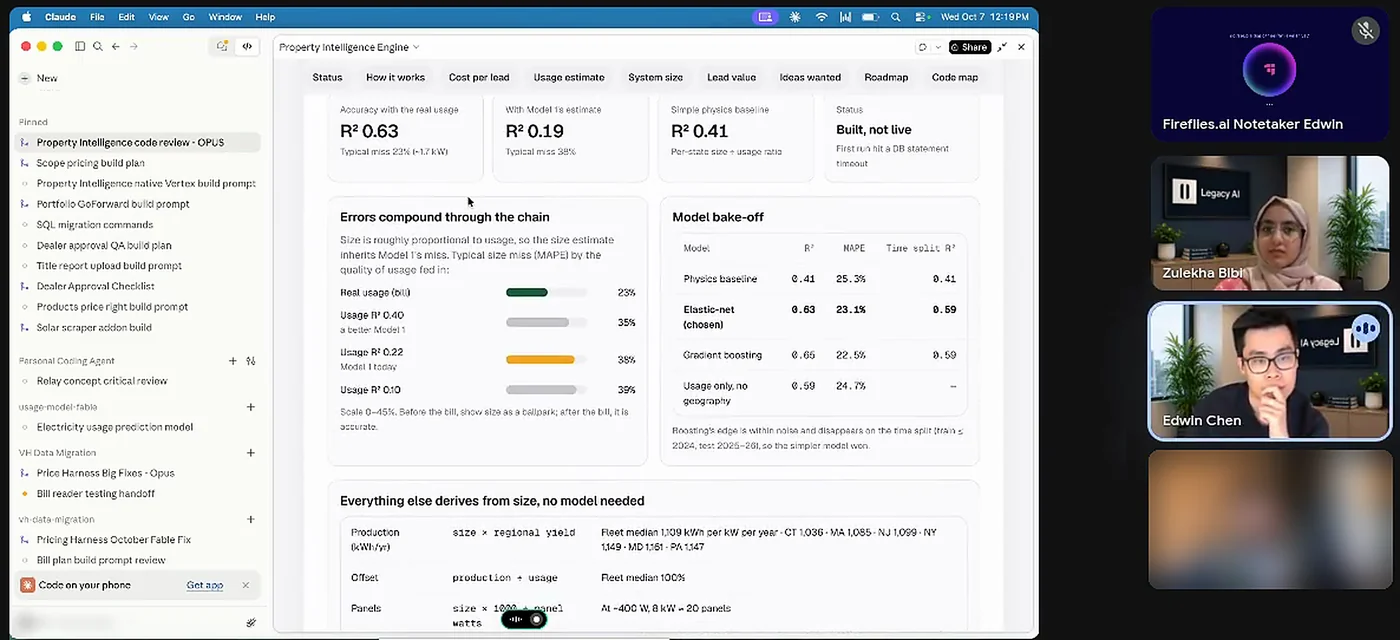The height and width of the screenshot is (640, 1400).
Task: Switch to the code mode icon
Action: 247,46
